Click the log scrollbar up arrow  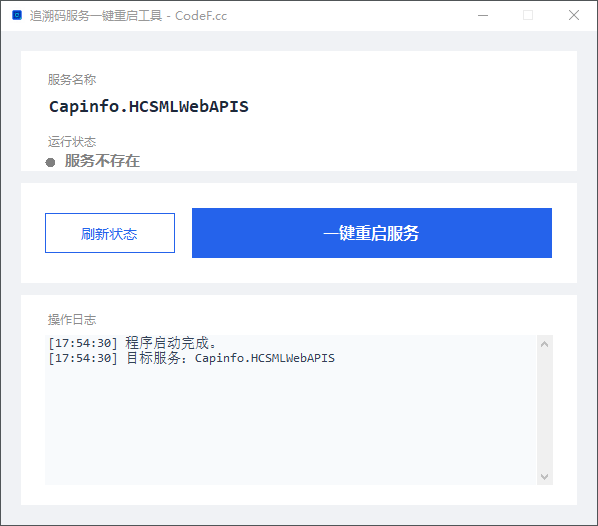tap(545, 344)
